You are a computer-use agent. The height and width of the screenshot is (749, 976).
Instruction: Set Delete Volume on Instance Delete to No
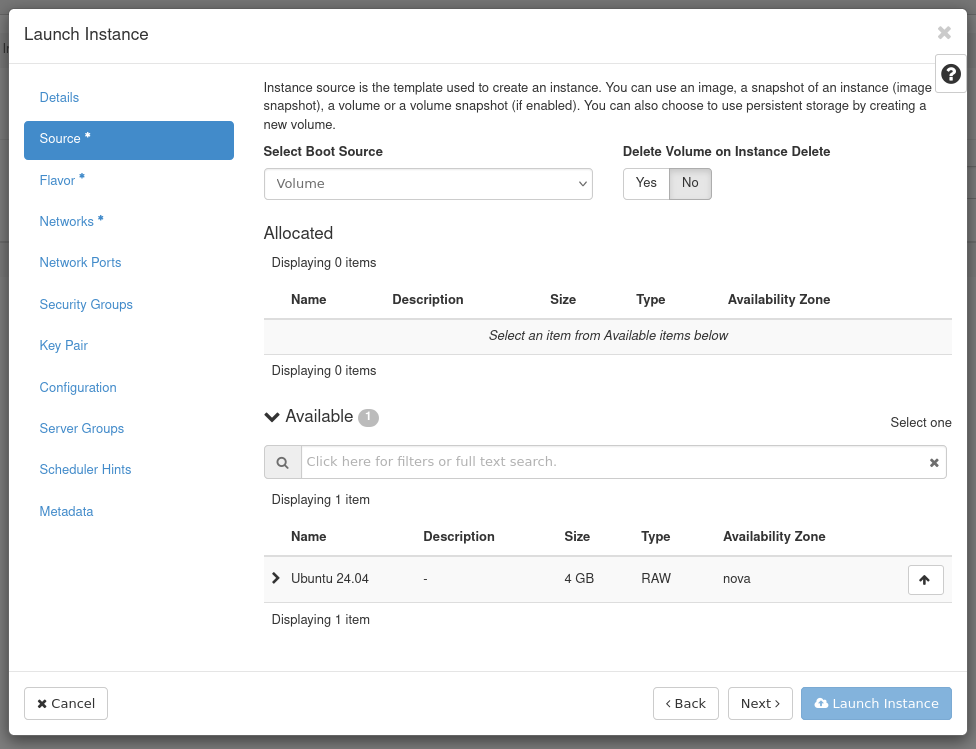click(690, 183)
